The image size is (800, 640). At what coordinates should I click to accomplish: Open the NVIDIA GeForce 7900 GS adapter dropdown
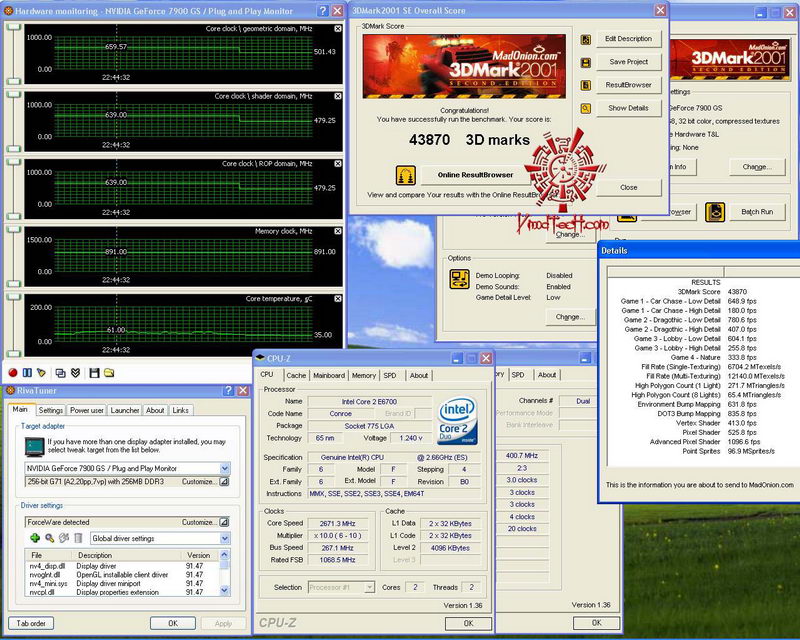(224, 467)
